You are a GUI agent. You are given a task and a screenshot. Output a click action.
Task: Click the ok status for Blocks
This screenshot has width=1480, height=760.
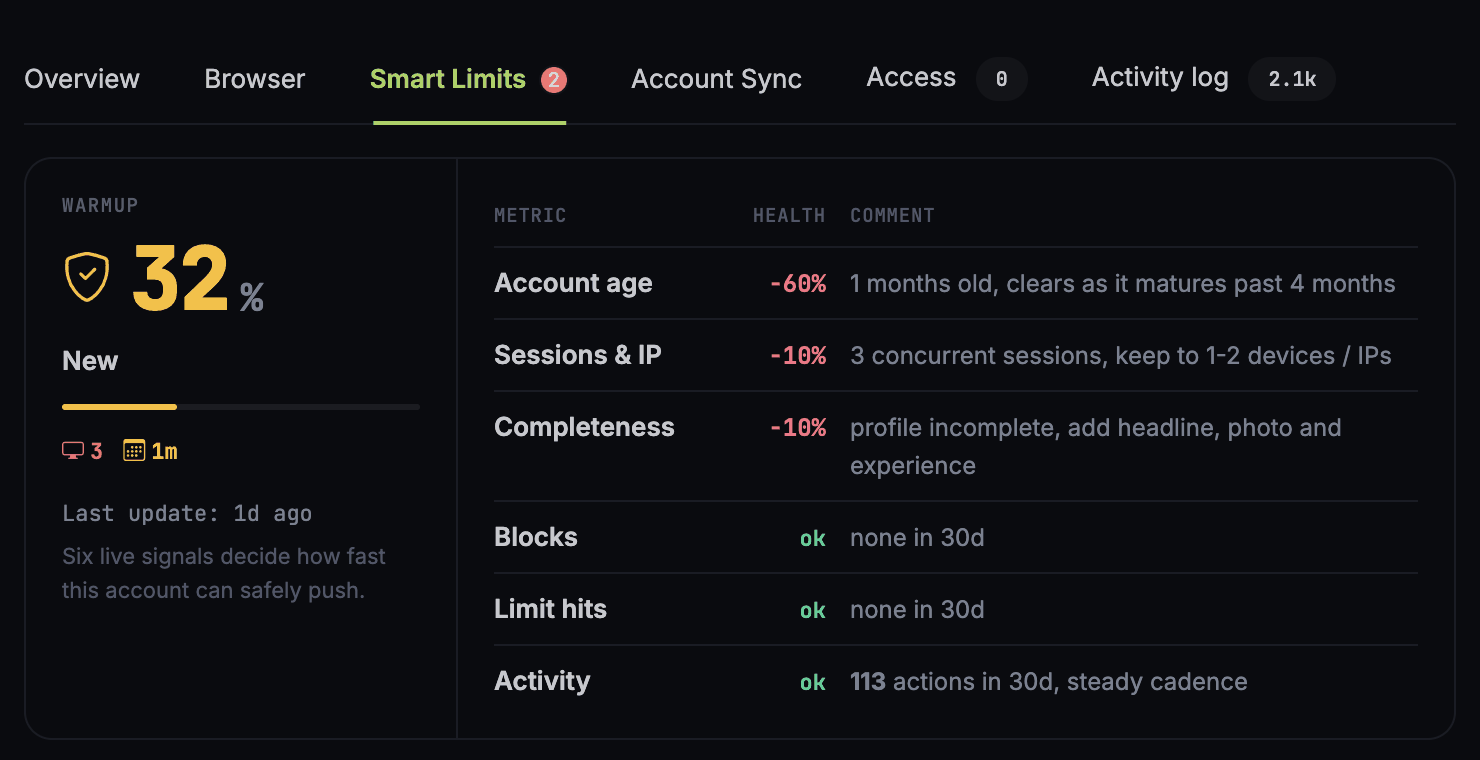tap(813, 538)
